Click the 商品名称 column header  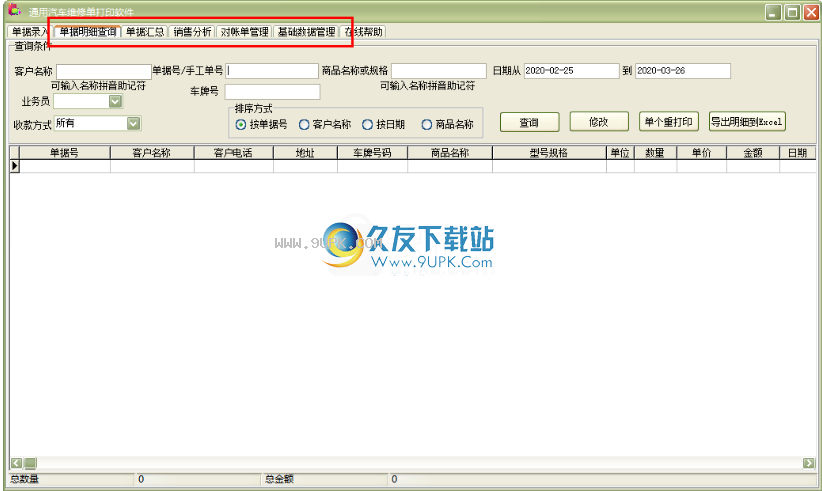[x=450, y=152]
